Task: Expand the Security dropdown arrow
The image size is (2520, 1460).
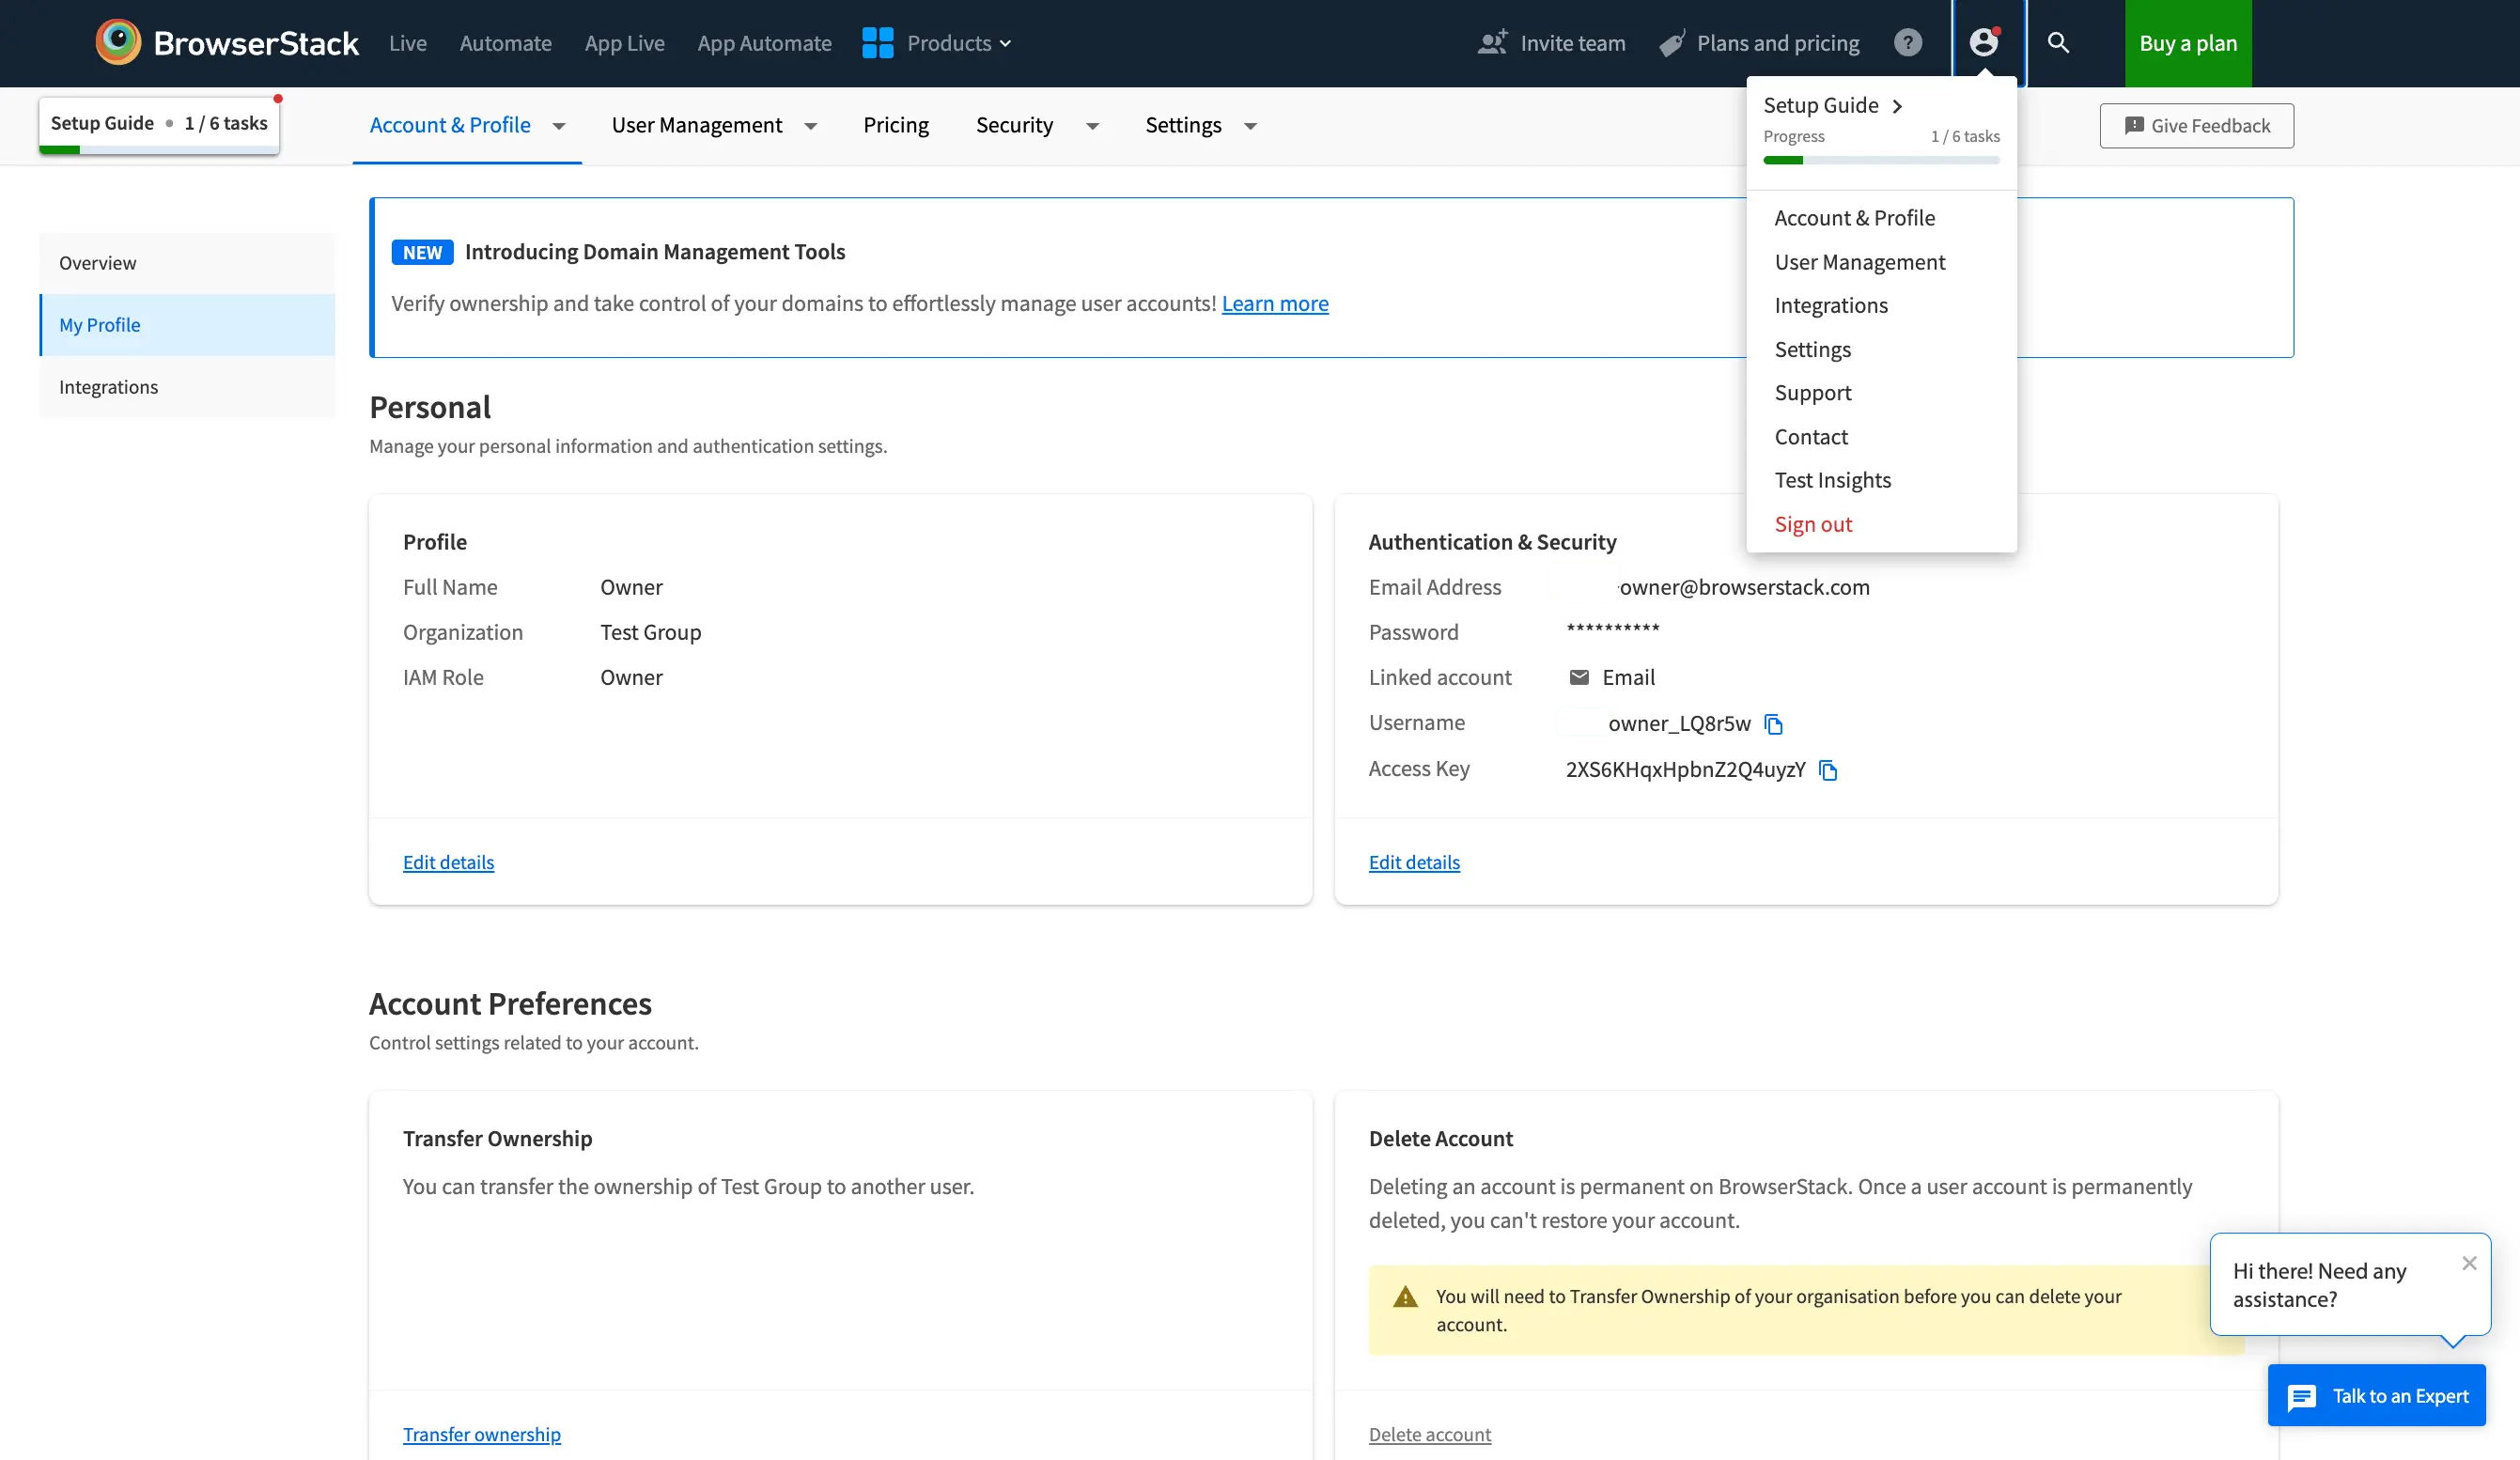Action: pyautogui.click(x=1093, y=126)
